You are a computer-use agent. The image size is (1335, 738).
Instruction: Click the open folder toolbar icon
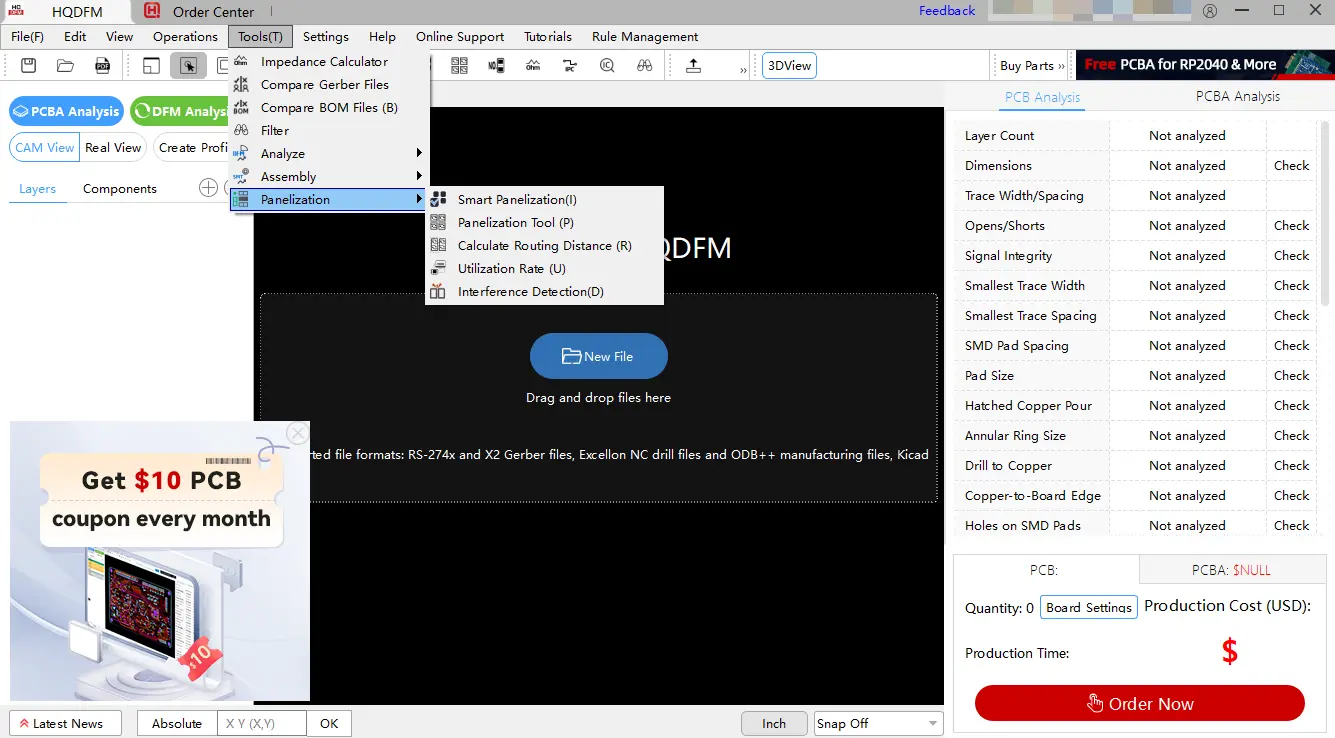click(x=66, y=66)
